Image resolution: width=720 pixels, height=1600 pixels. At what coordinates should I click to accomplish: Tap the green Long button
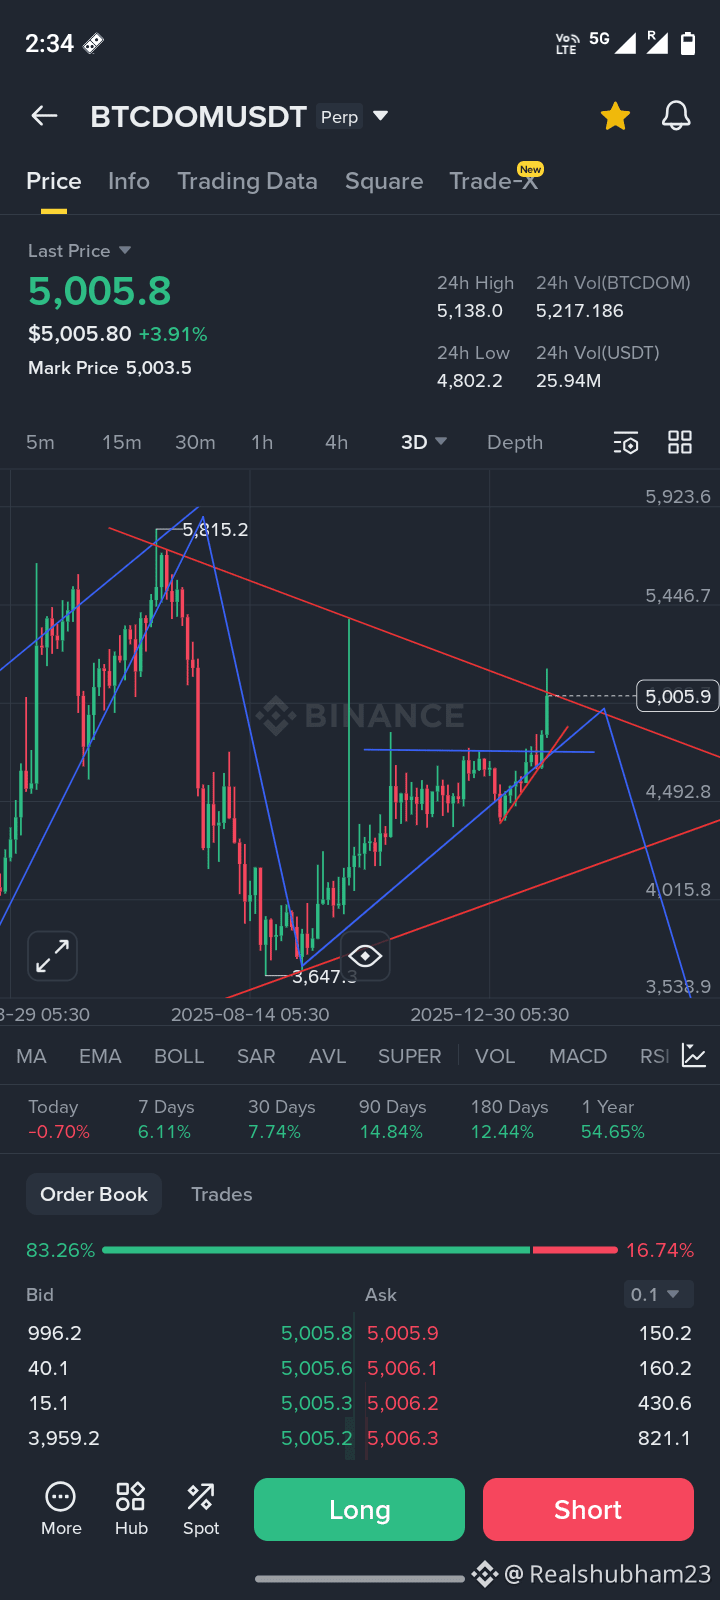point(359,1509)
